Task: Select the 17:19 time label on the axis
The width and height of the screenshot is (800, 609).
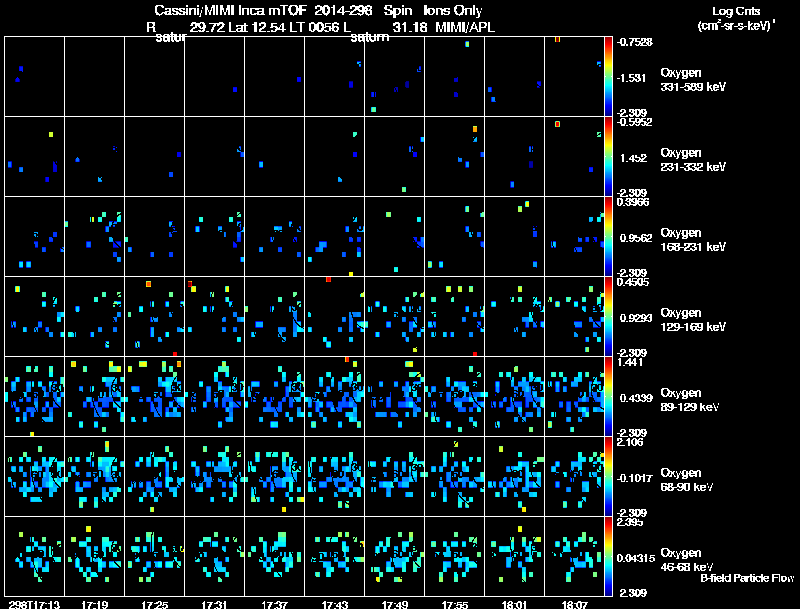Action: [95, 604]
